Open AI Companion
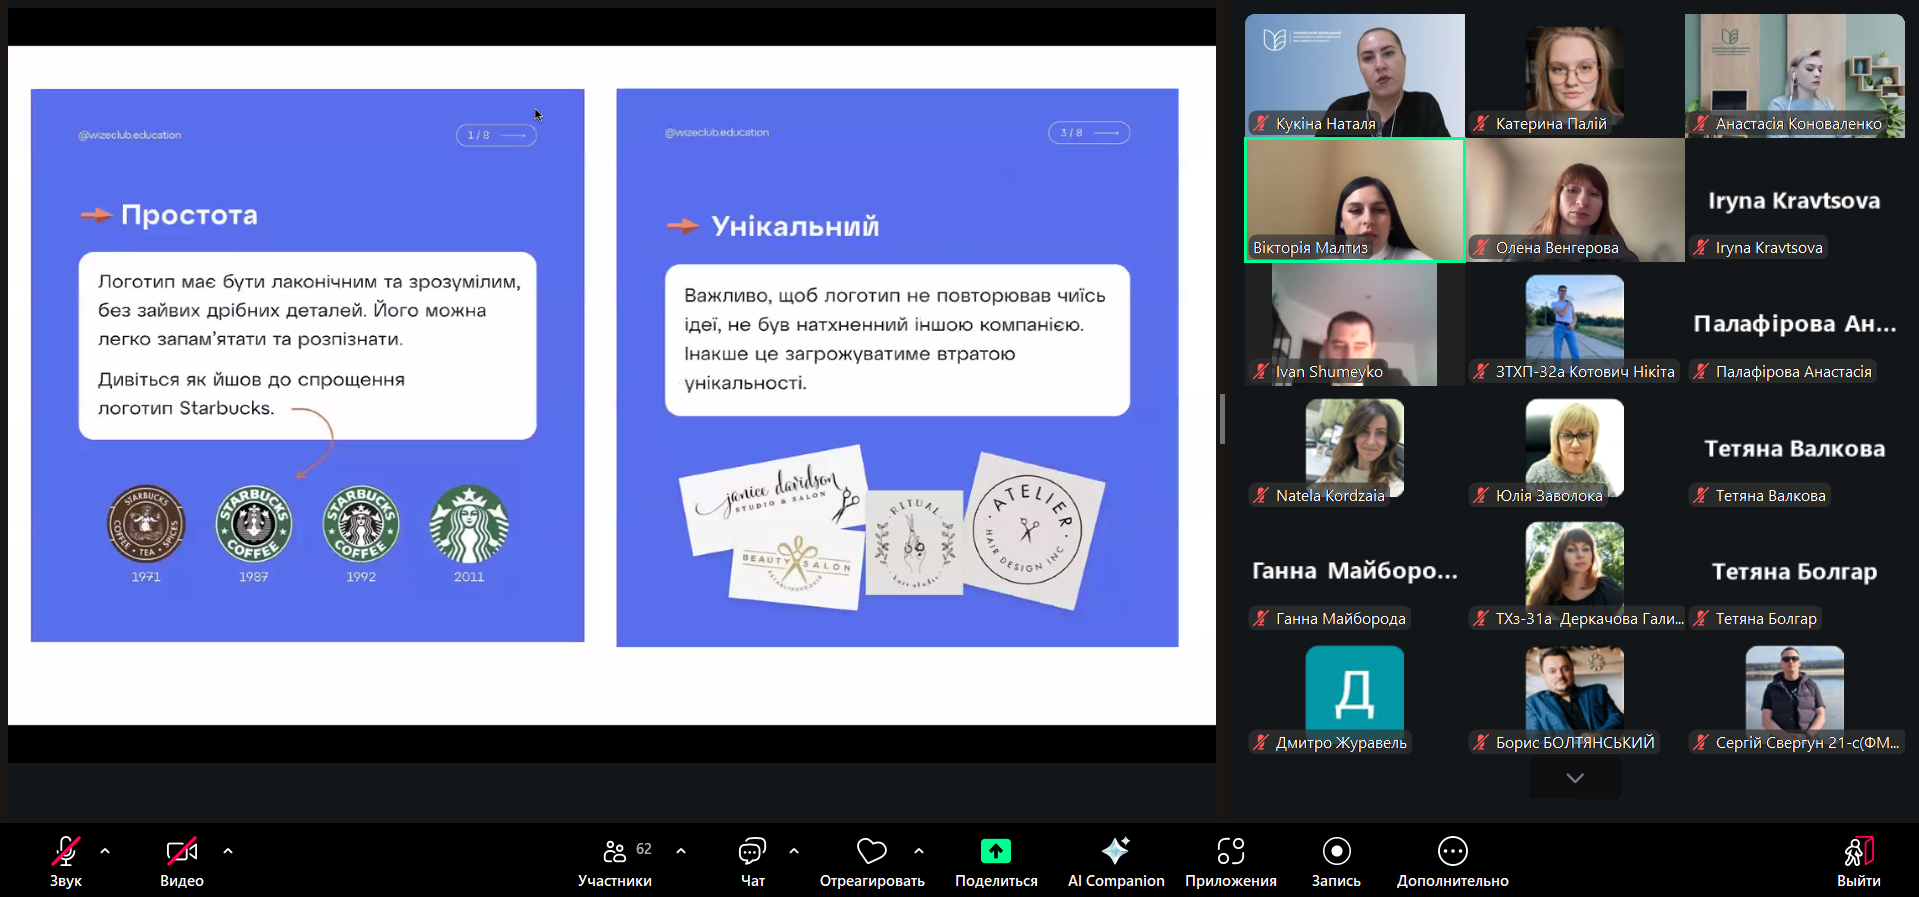Viewport: 1919px width, 897px height. click(x=1115, y=861)
